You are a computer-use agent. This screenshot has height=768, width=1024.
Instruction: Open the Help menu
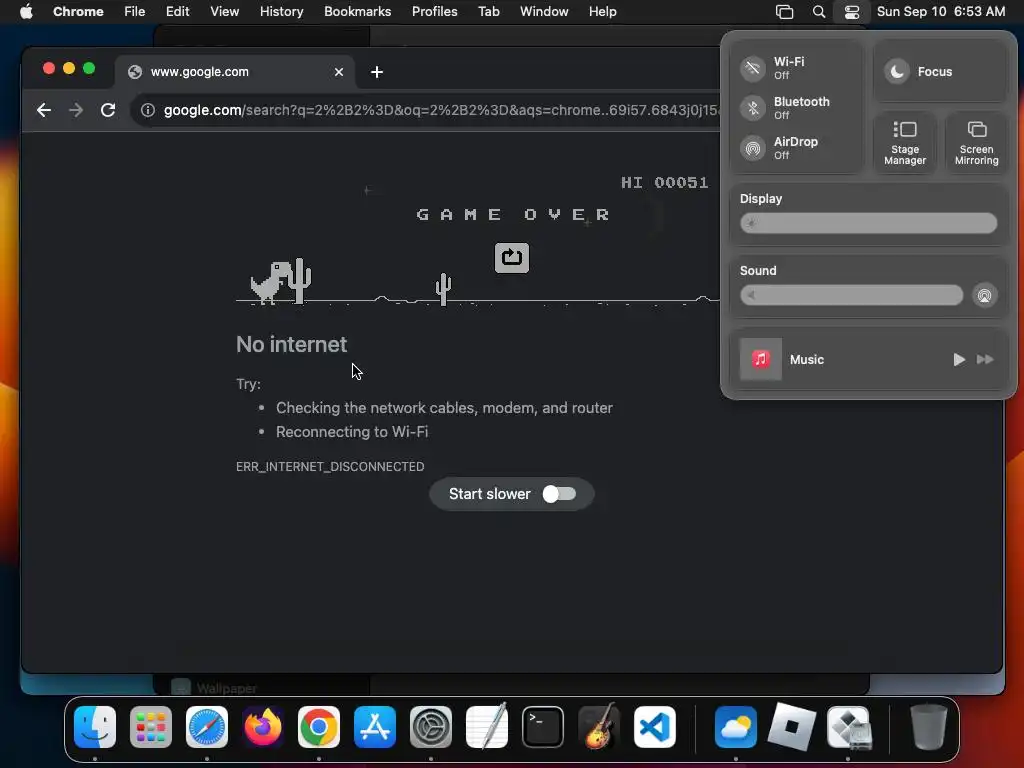coord(602,12)
